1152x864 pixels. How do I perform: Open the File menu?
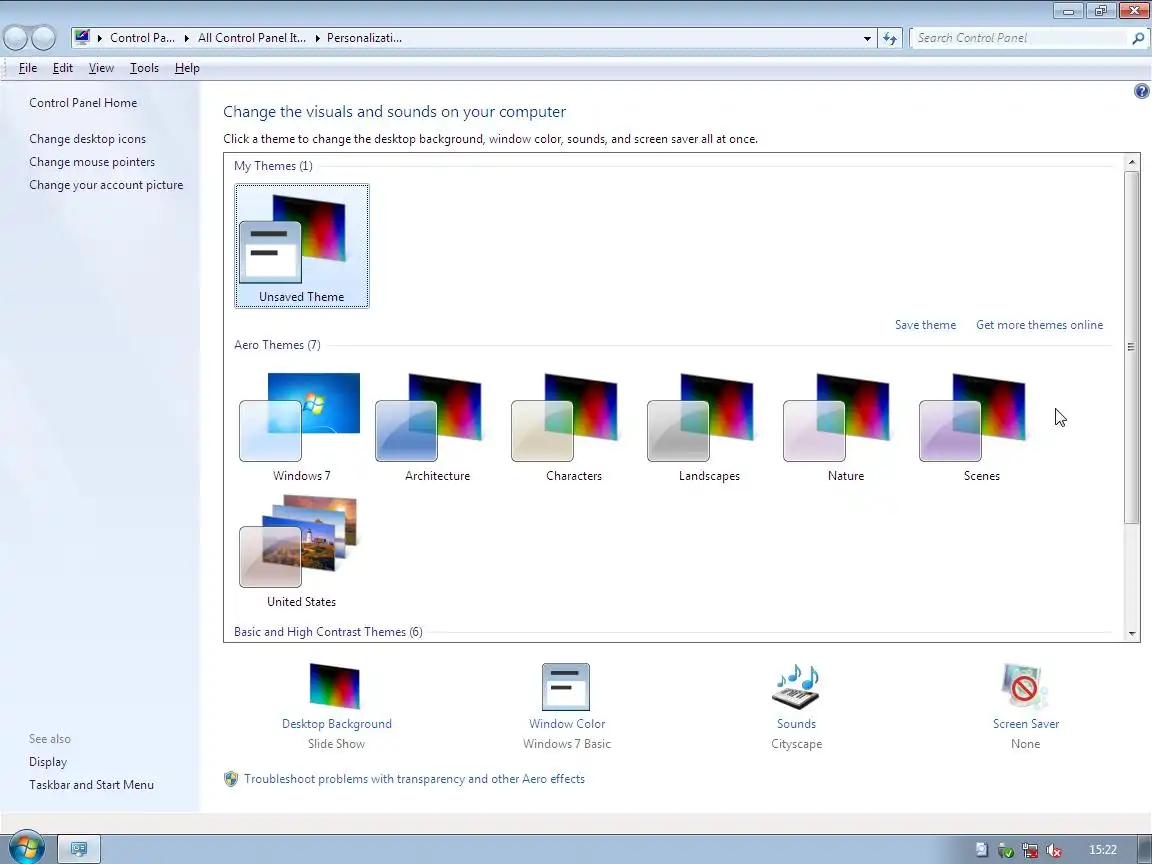28,68
